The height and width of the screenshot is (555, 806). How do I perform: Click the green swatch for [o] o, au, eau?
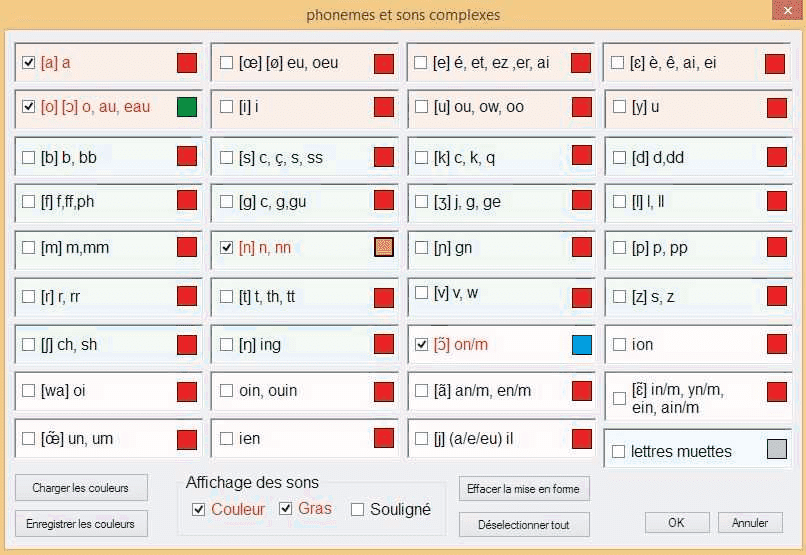tap(187, 107)
